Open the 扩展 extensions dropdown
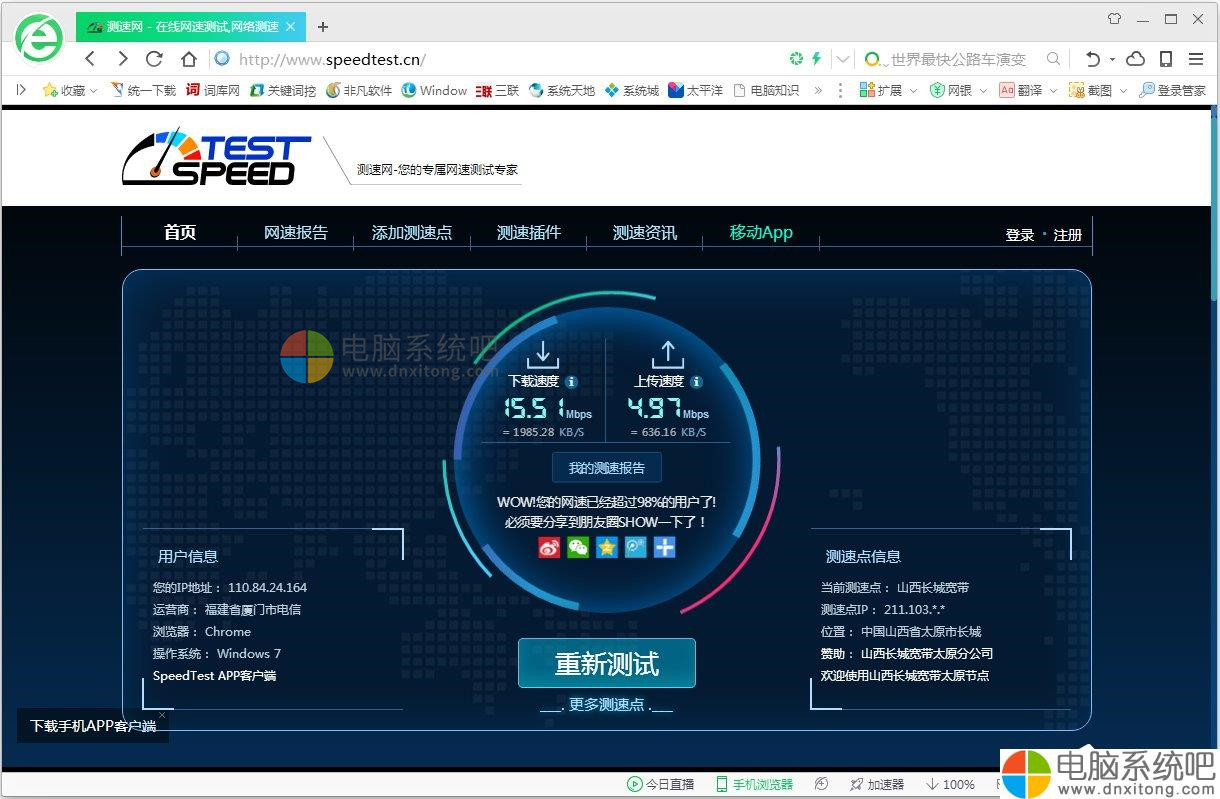The image size is (1220, 799). pos(888,90)
